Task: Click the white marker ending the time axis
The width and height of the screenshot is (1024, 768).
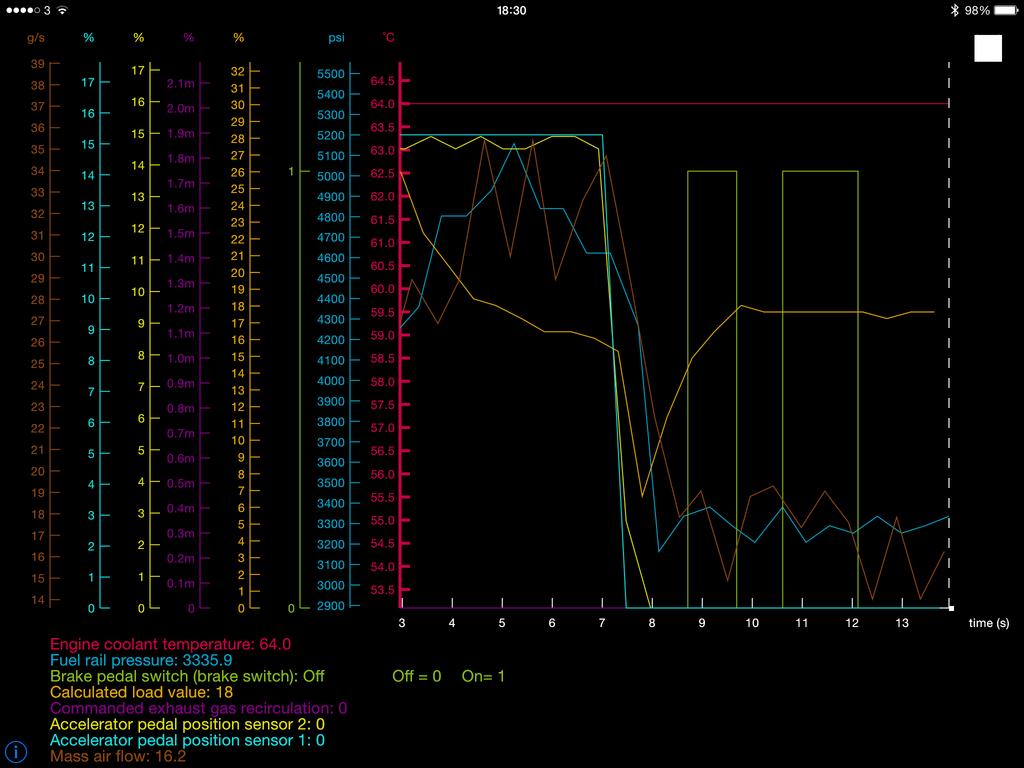Action: 951,608
